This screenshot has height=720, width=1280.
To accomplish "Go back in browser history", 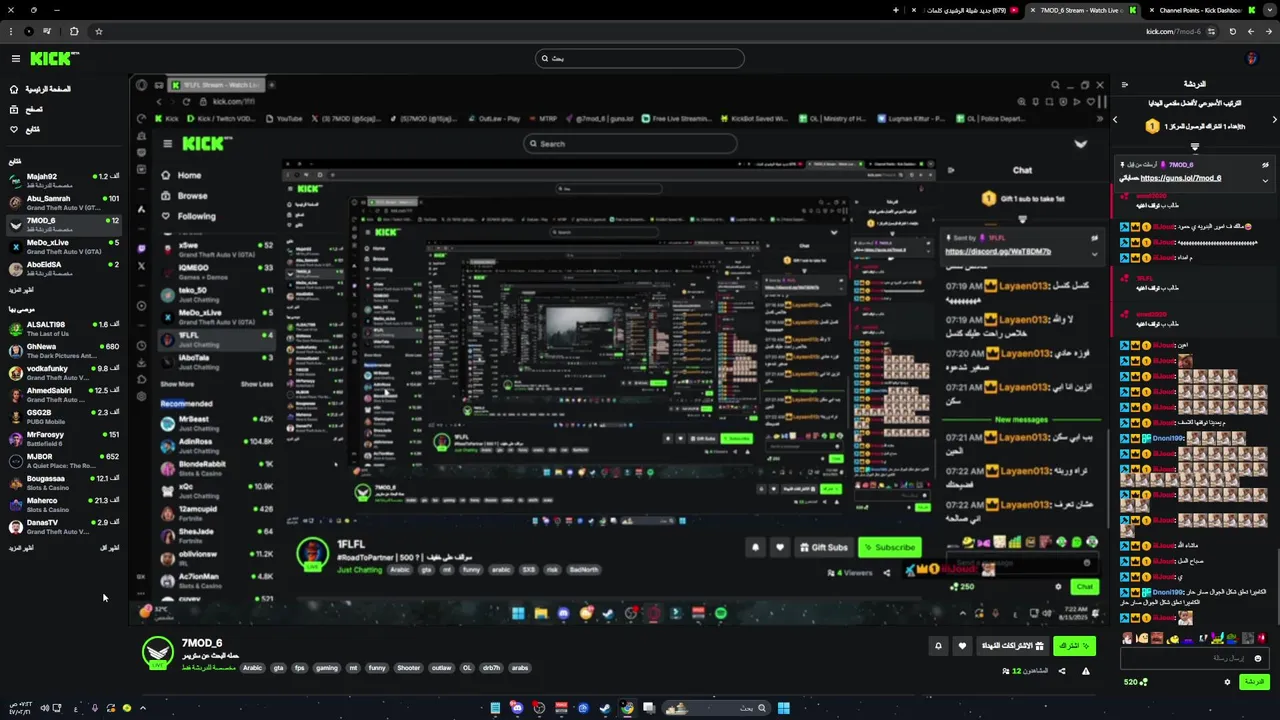I will pos(1268,31).
